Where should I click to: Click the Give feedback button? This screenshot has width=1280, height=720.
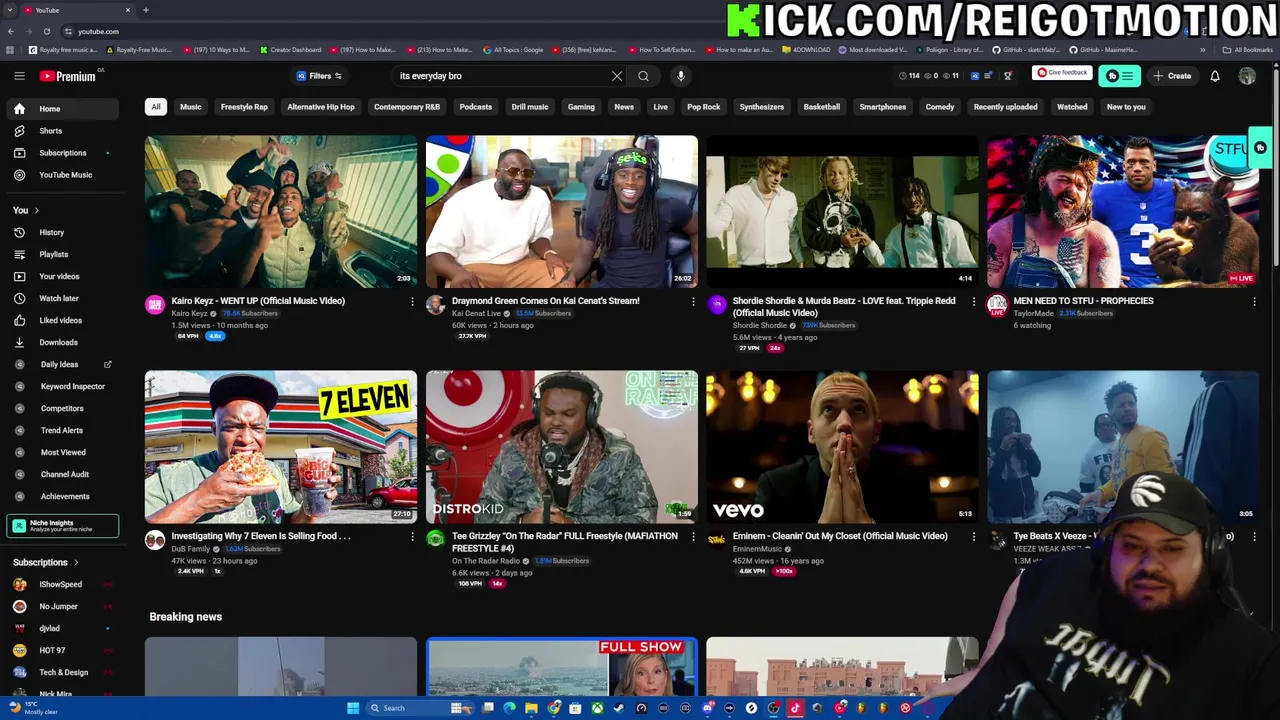click(1062, 73)
